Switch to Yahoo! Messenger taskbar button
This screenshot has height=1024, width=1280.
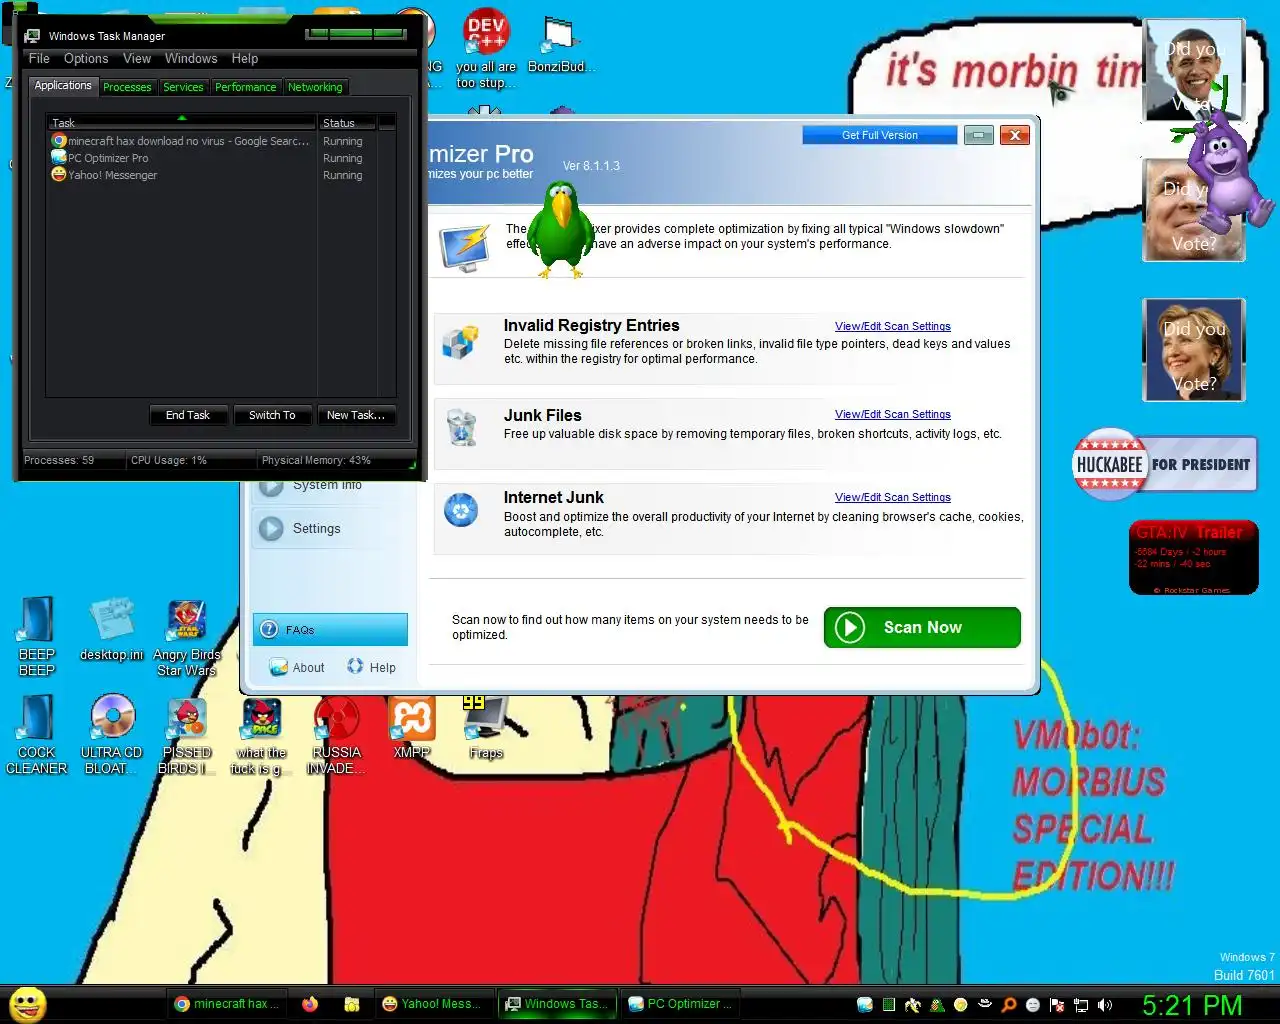[432, 1004]
